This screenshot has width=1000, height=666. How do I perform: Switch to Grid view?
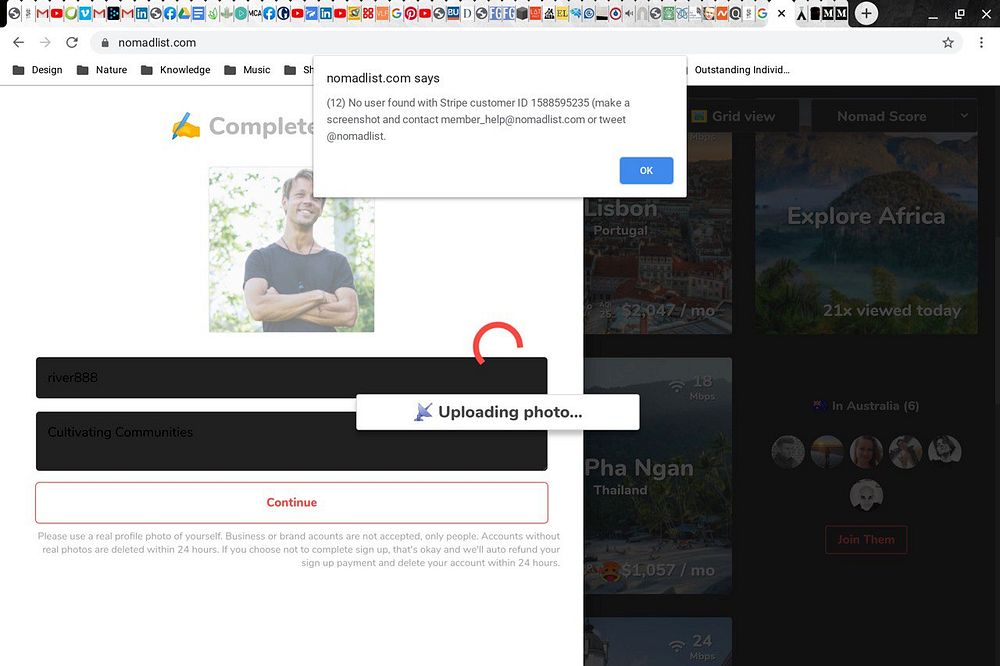click(733, 116)
